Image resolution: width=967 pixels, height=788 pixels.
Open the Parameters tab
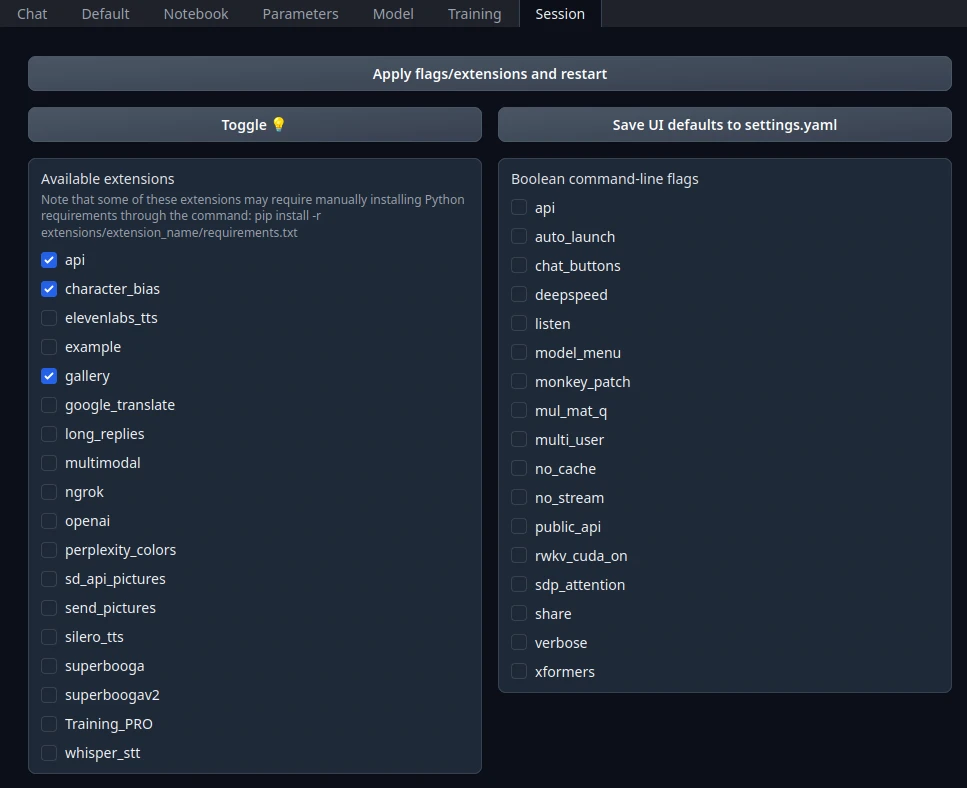[300, 14]
